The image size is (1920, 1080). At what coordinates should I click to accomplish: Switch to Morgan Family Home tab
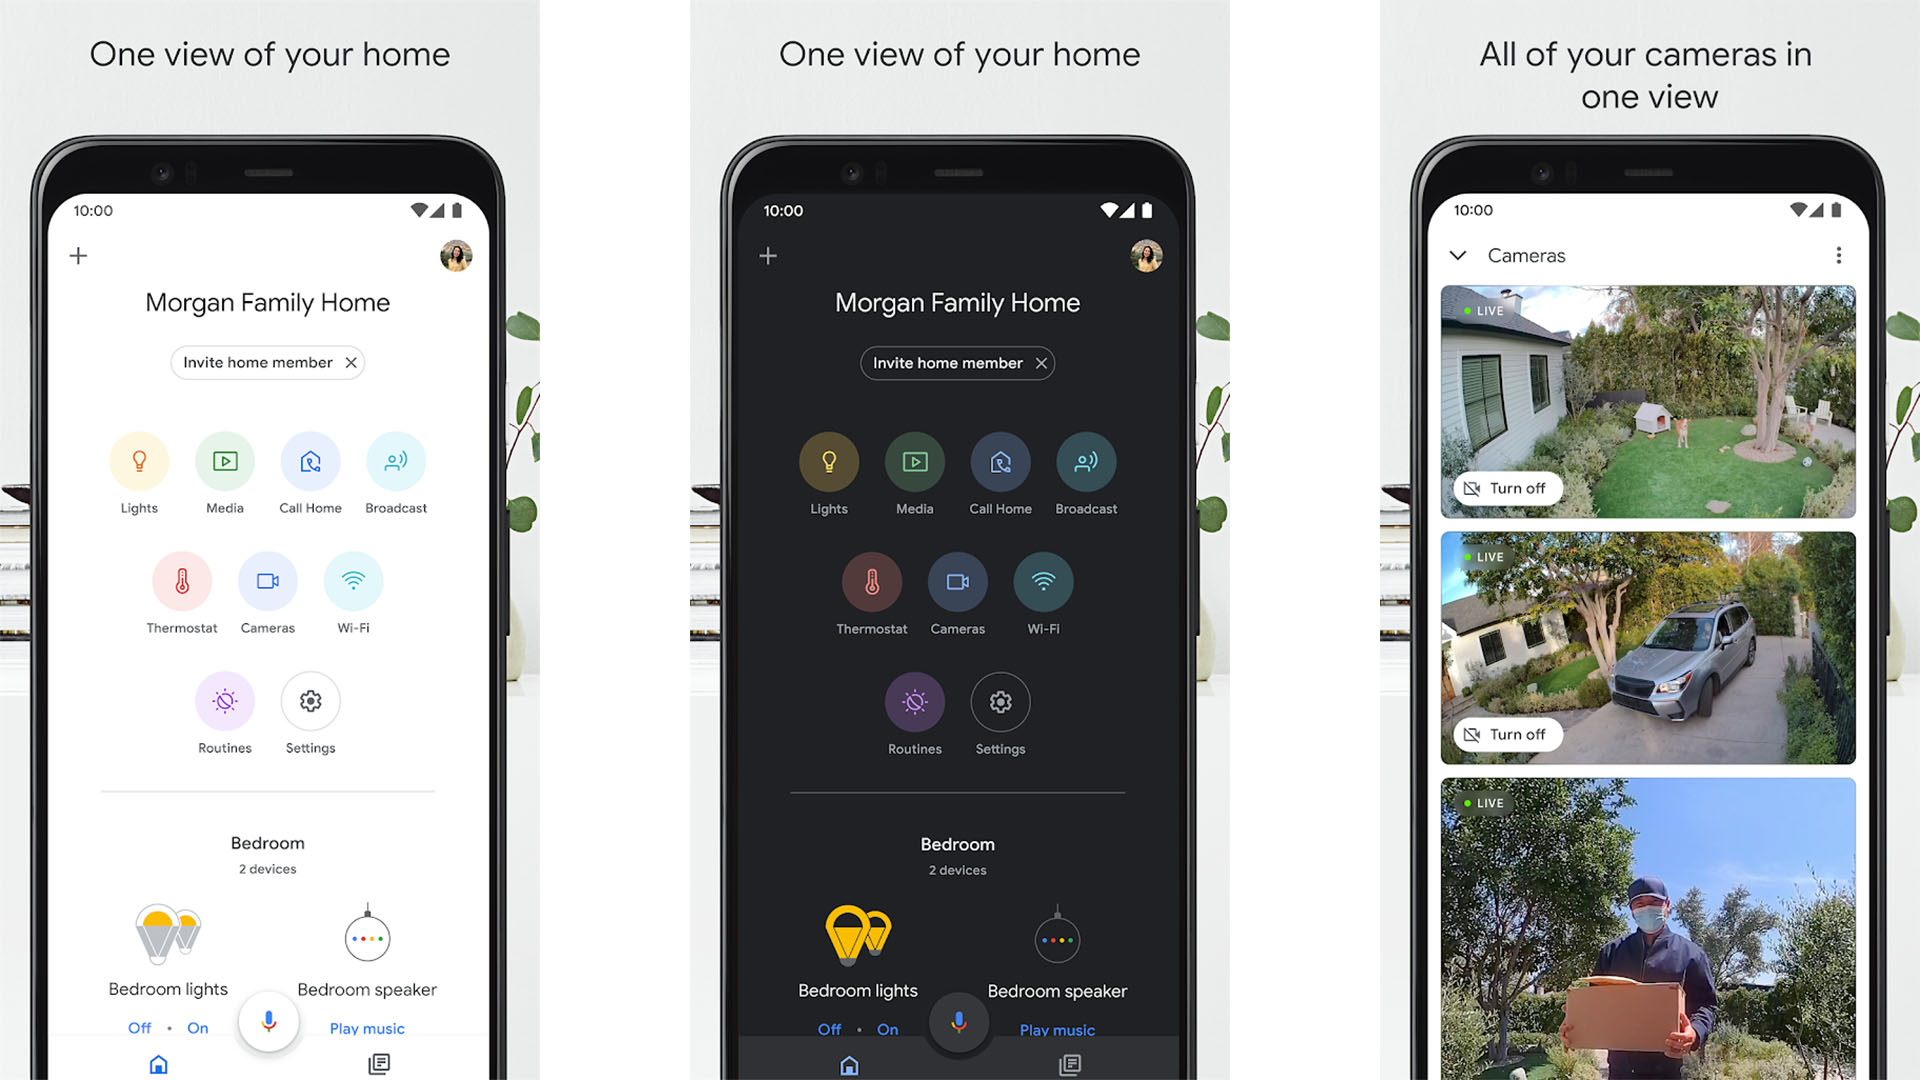(x=268, y=302)
